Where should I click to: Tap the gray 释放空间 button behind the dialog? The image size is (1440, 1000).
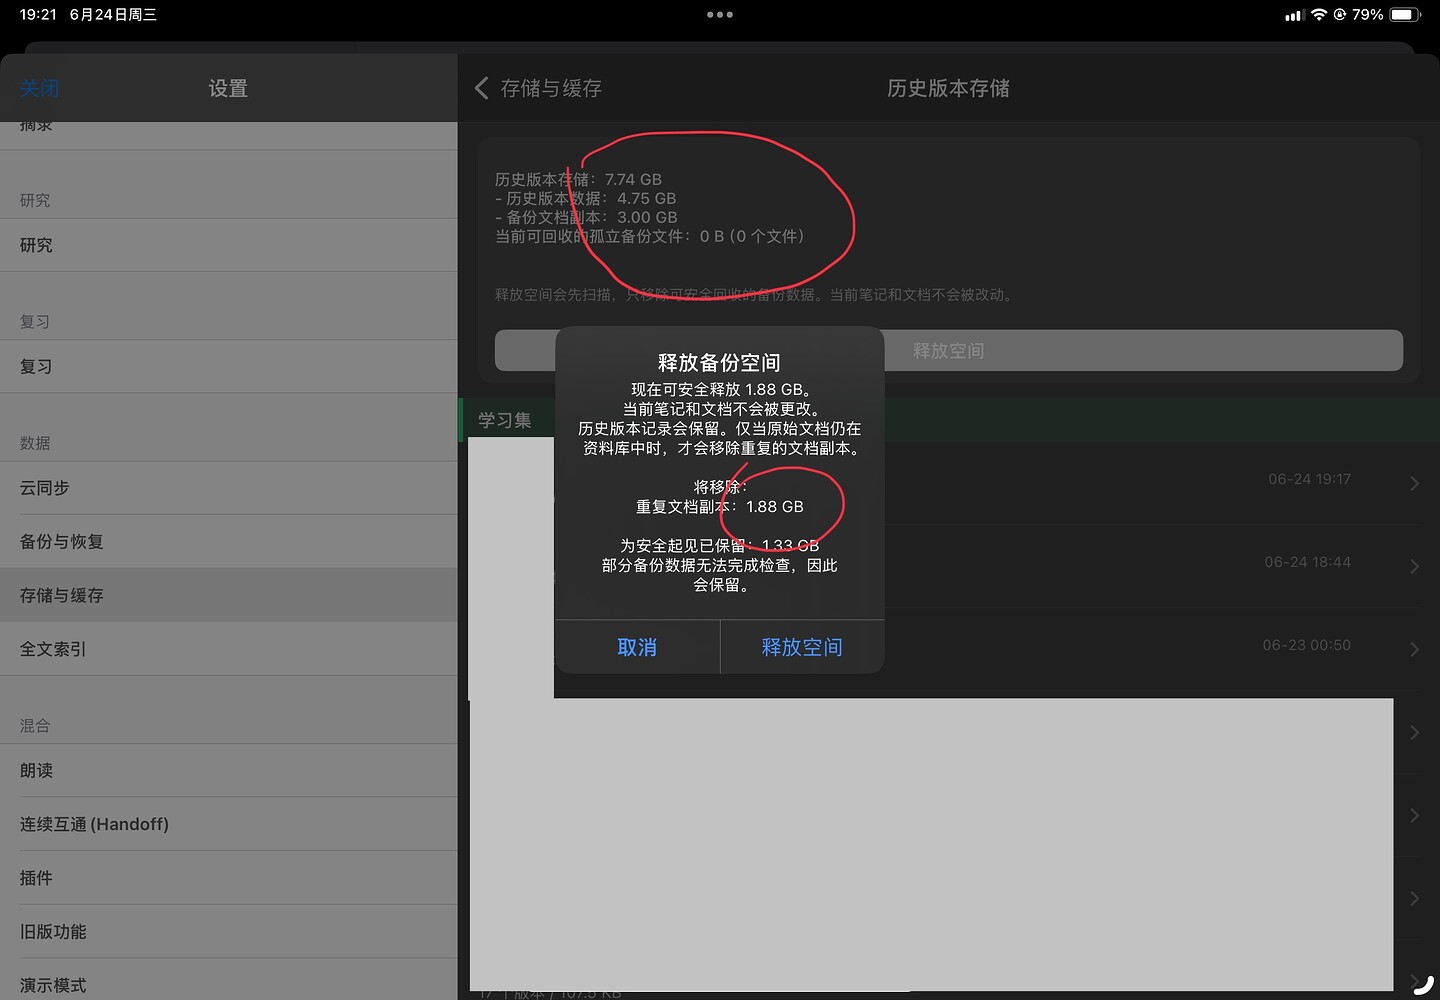948,351
